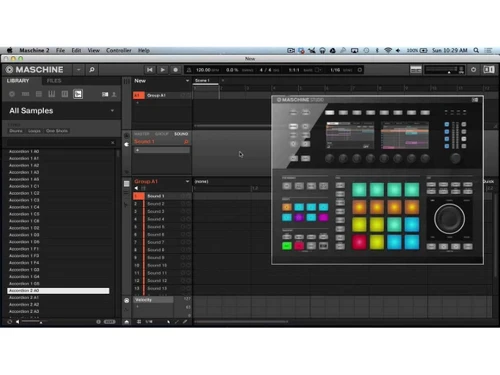The image size is (500, 375).
Task: Select the Scene 1 tab
Action: [x=205, y=81]
